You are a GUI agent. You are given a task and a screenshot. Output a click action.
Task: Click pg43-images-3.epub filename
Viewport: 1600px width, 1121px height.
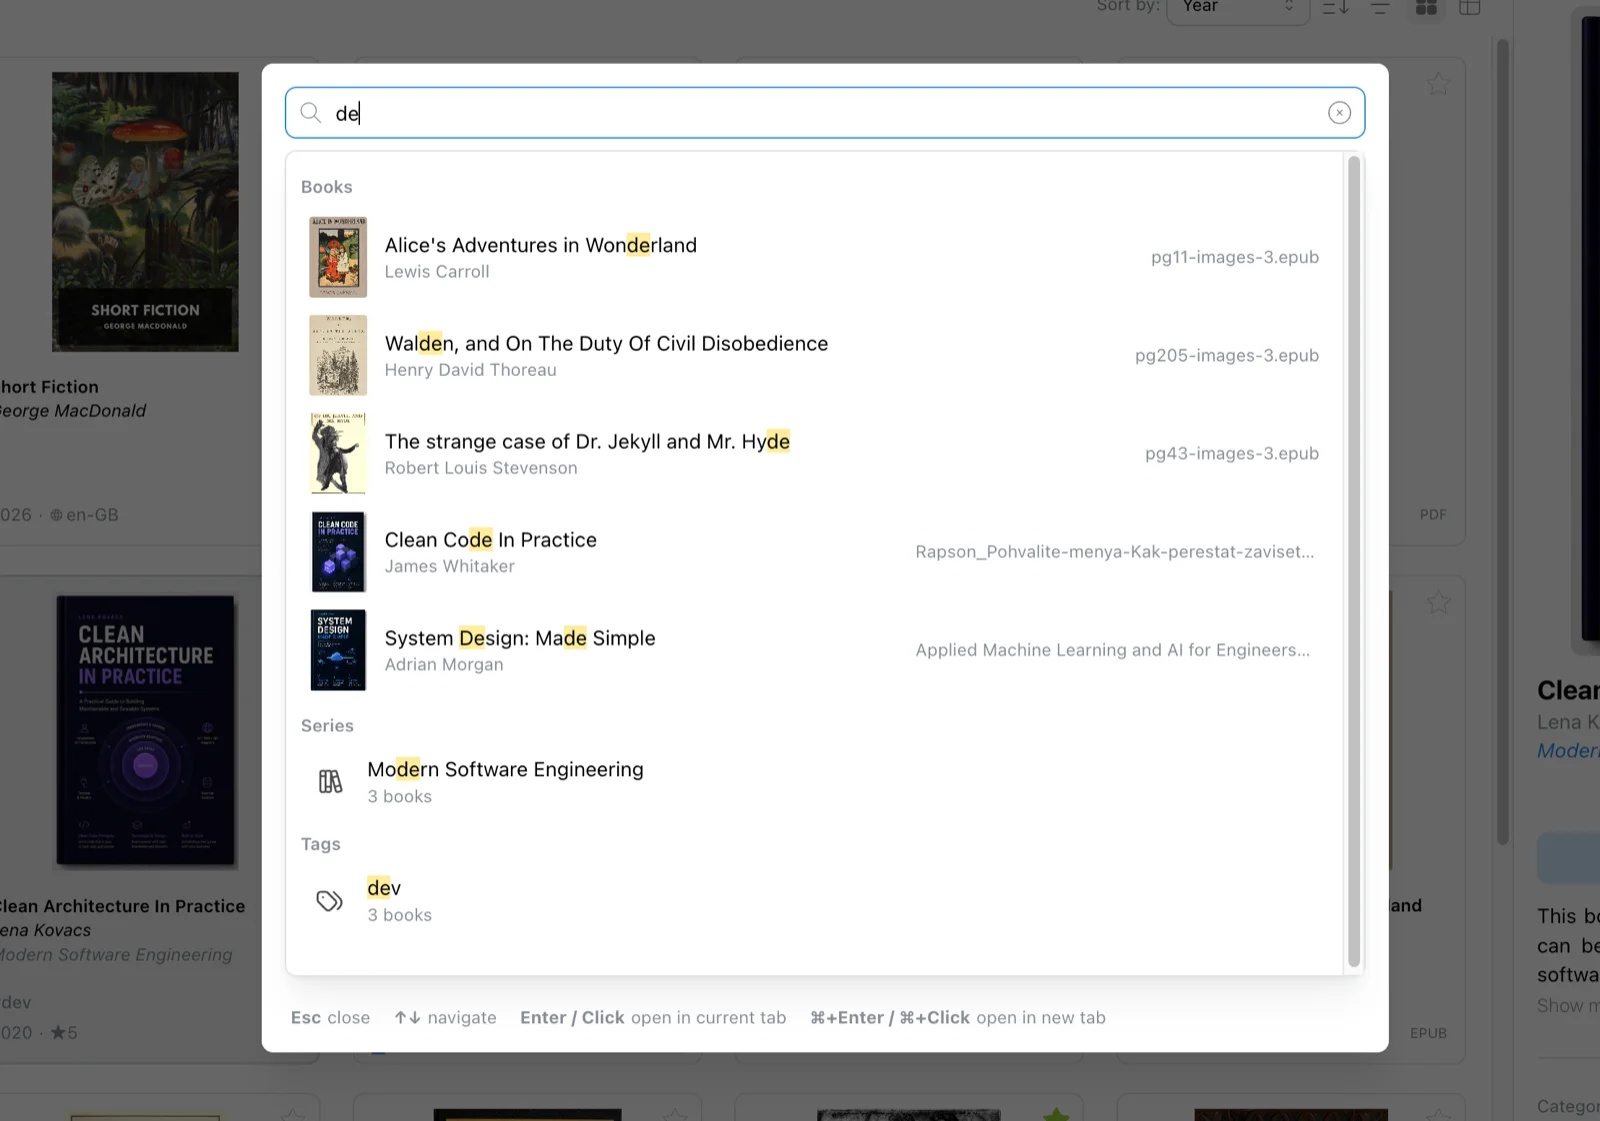1232,453
